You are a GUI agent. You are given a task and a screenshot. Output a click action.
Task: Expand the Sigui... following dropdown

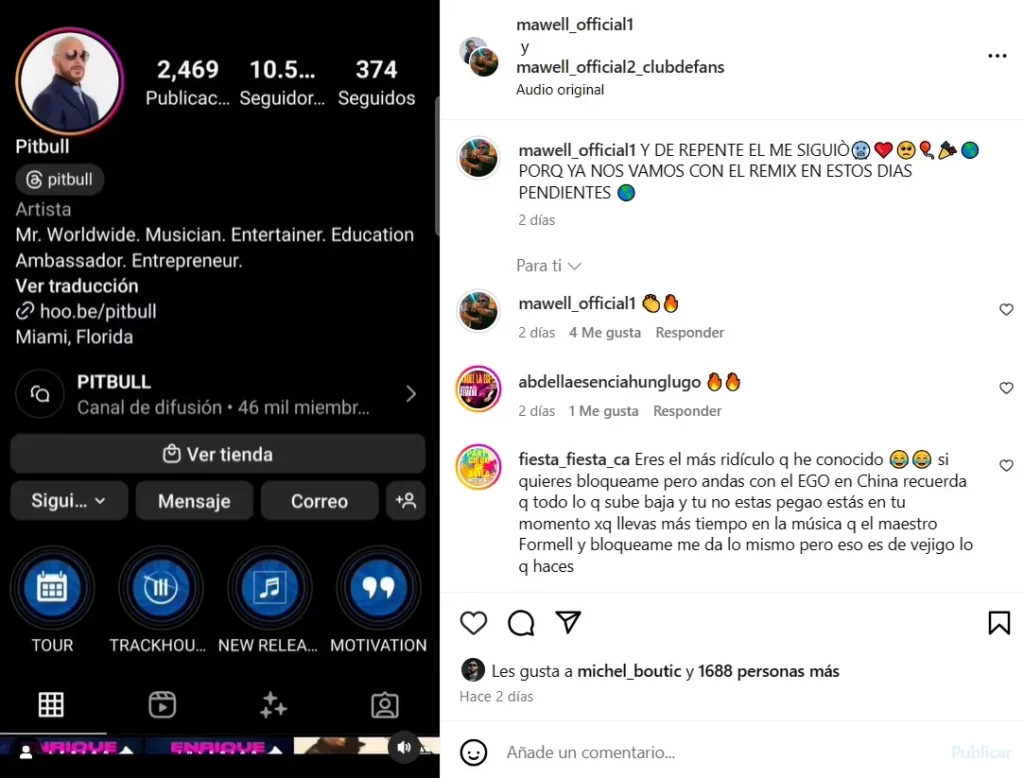[x=69, y=501]
